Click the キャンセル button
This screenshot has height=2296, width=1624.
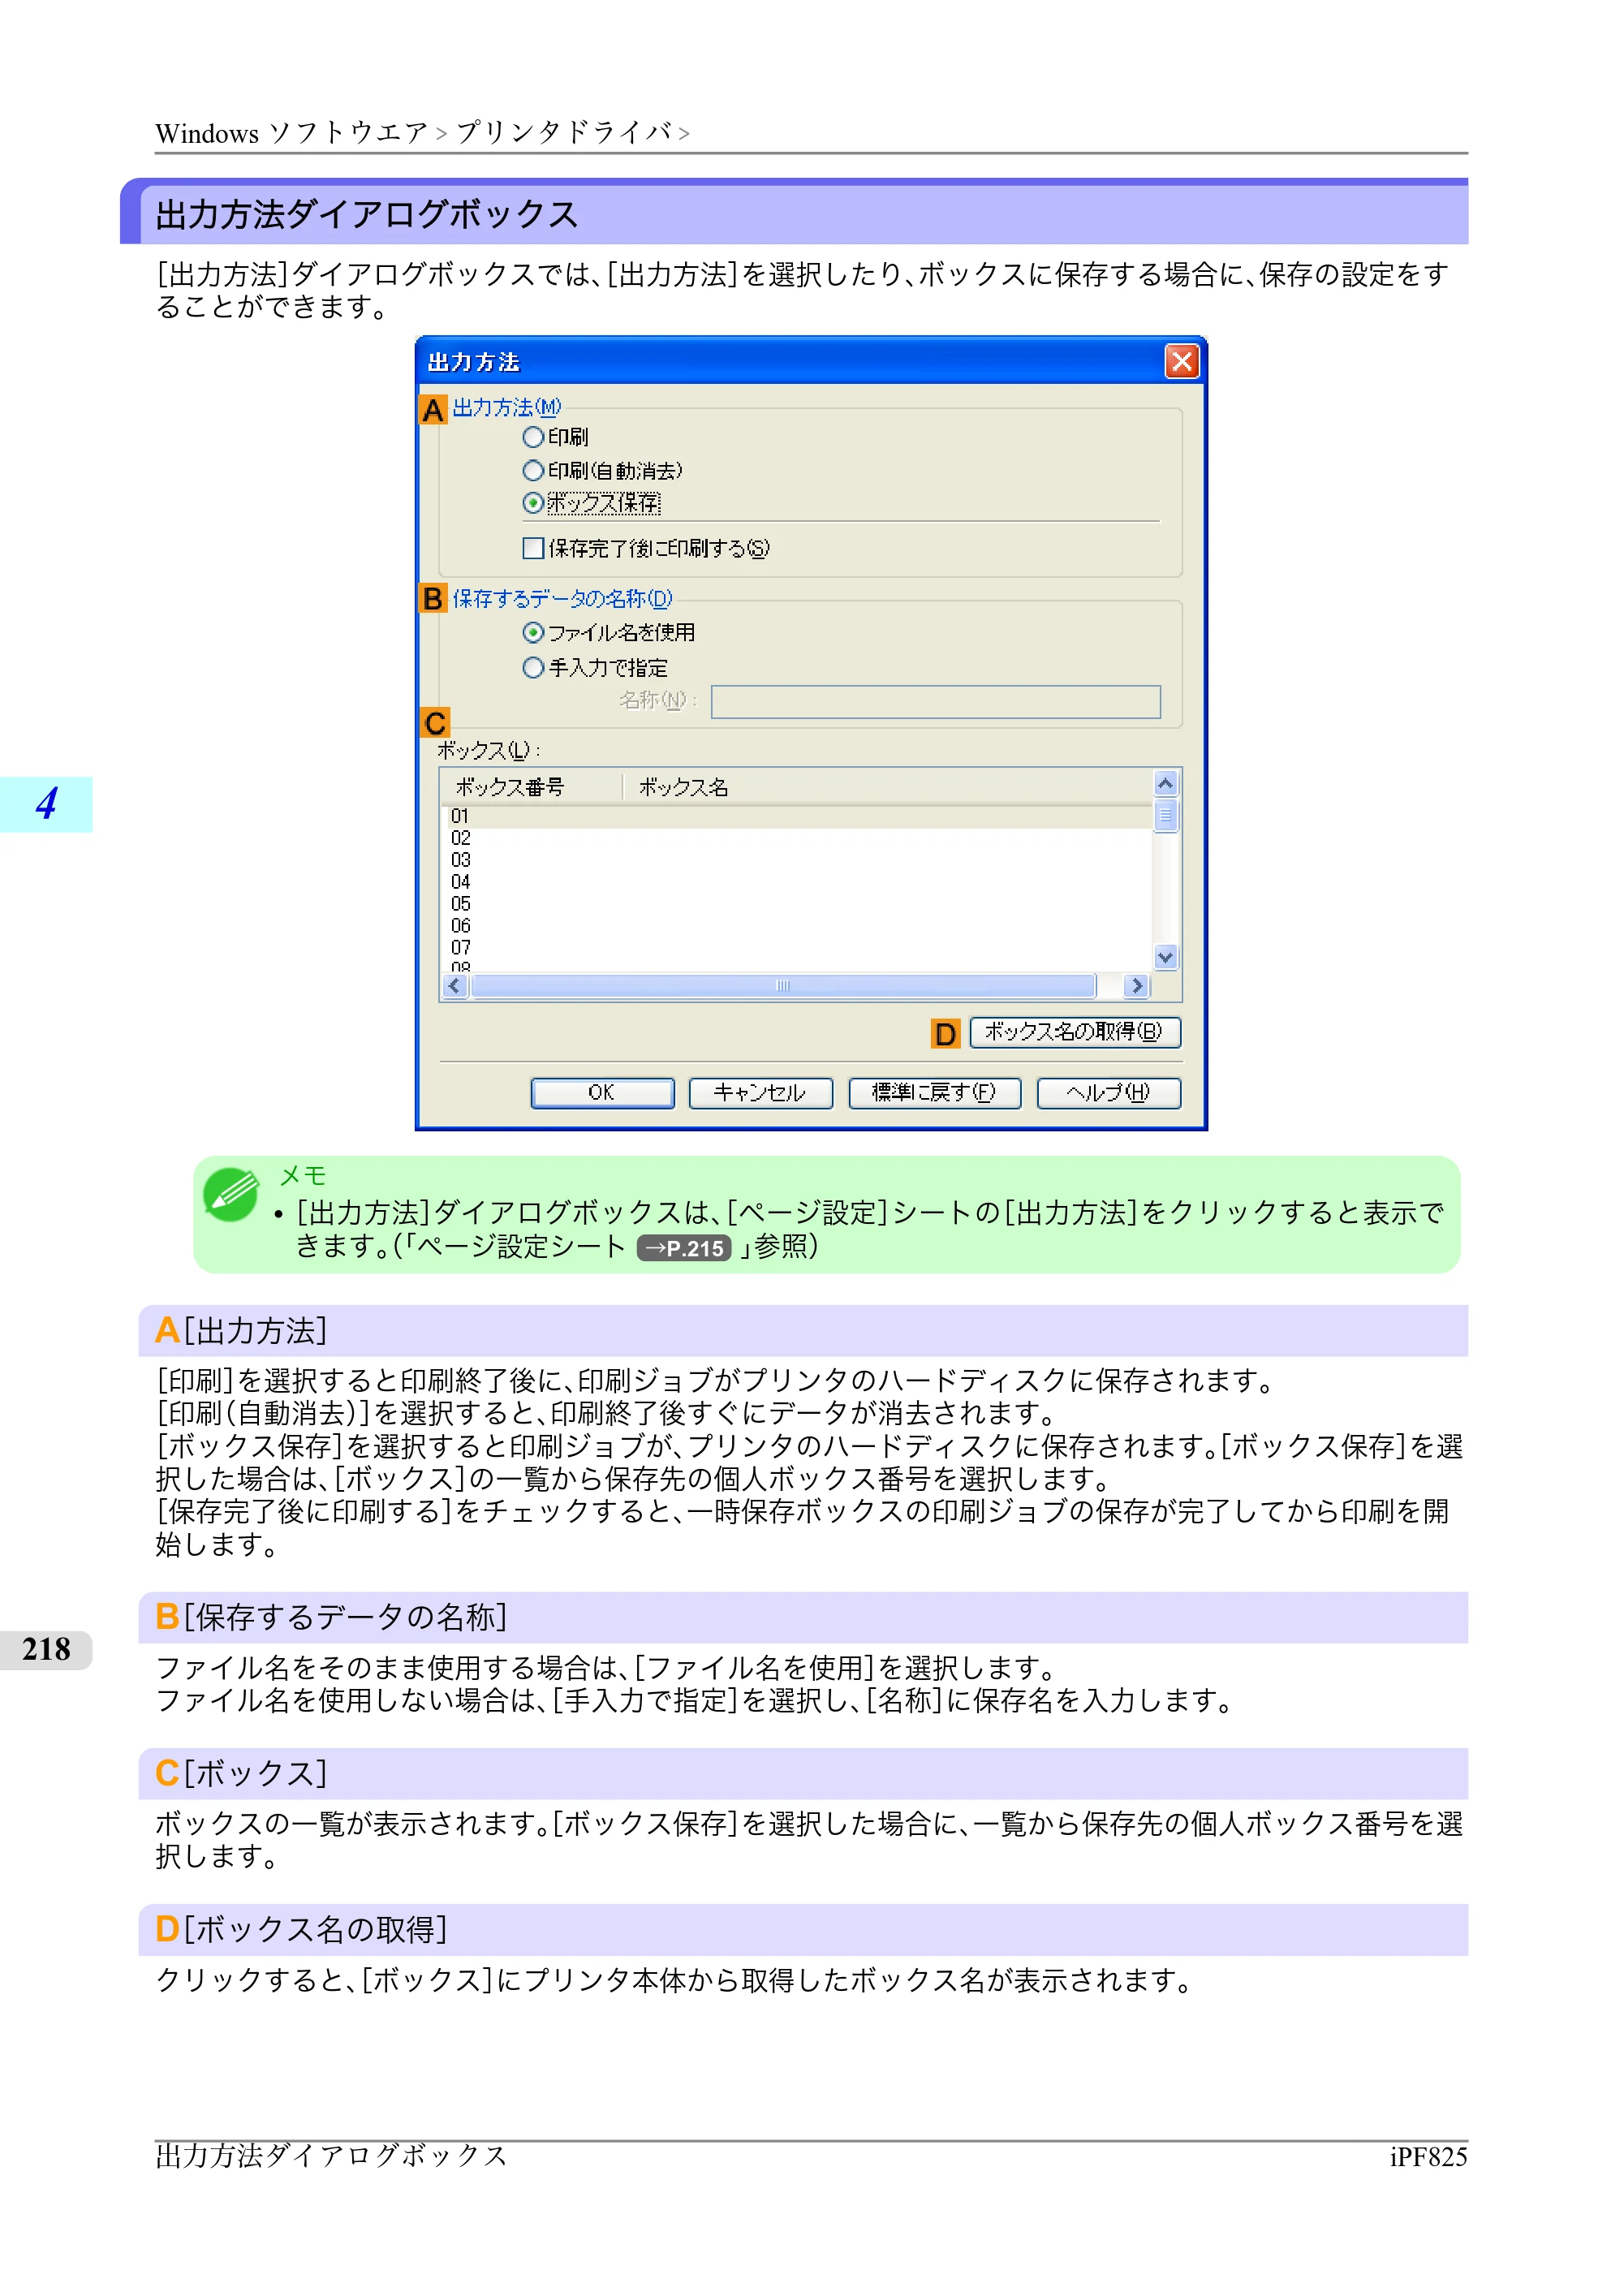pyautogui.click(x=760, y=1094)
